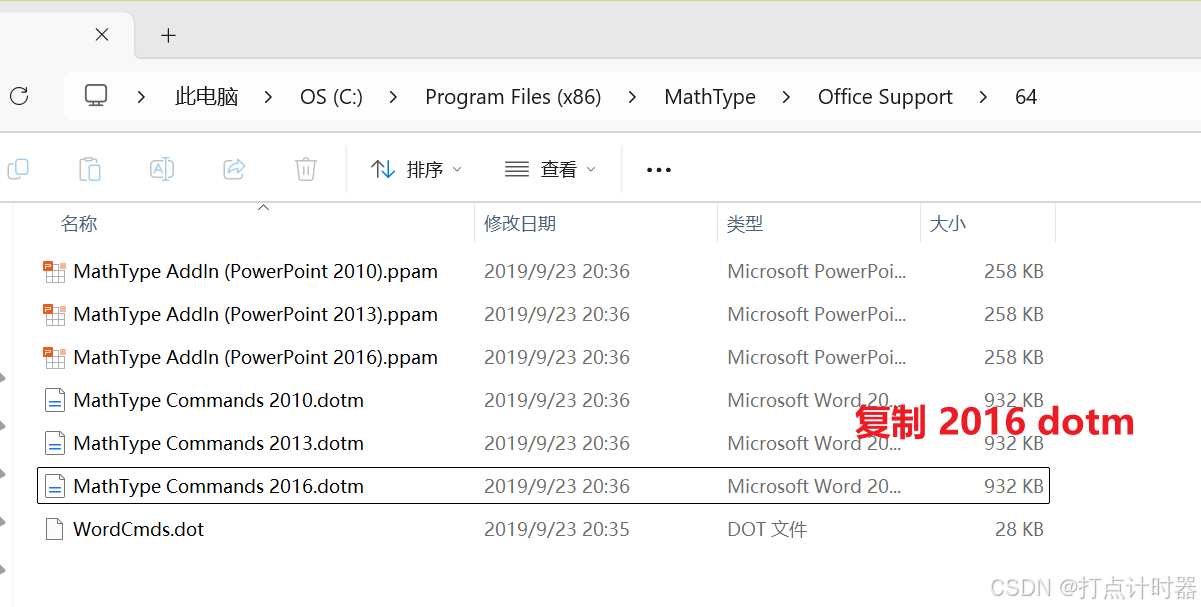Screen dimensions: 1201x607
Task: Expand chevron after Program Files (x86)
Action: (632, 97)
